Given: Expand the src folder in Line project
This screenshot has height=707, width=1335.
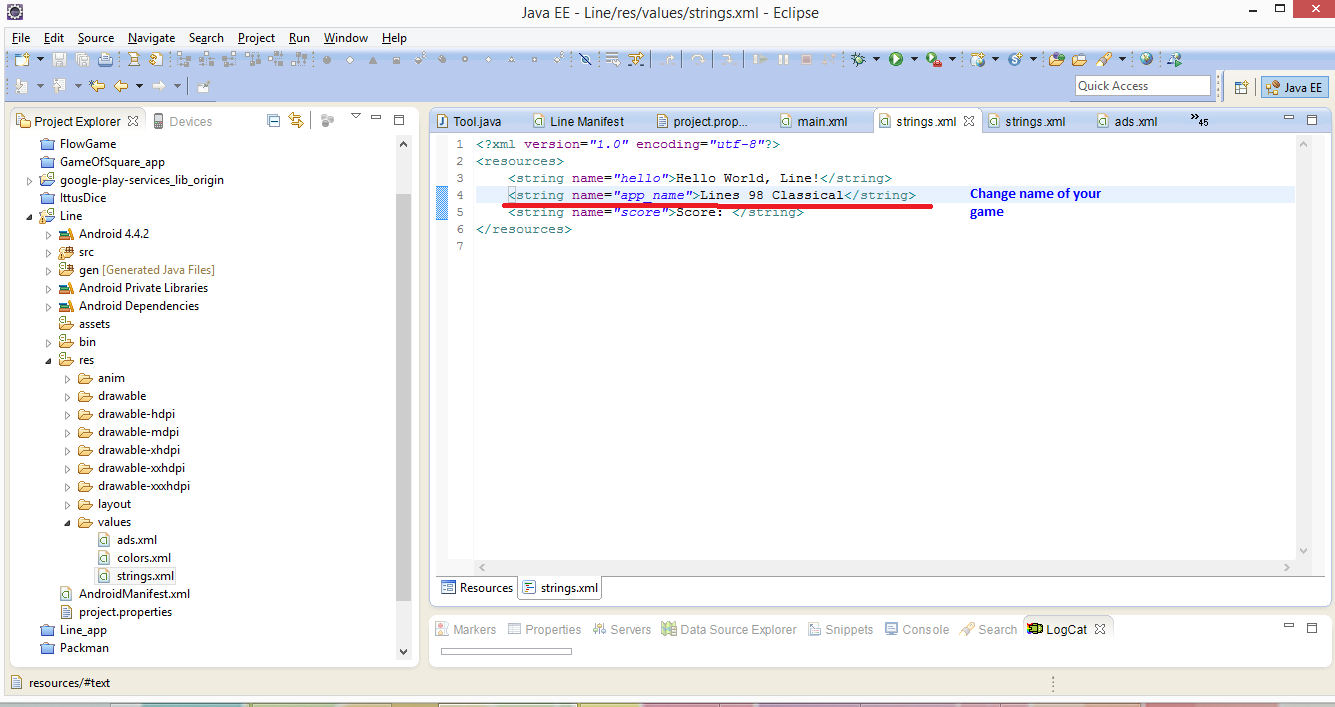Looking at the screenshot, I should (48, 252).
